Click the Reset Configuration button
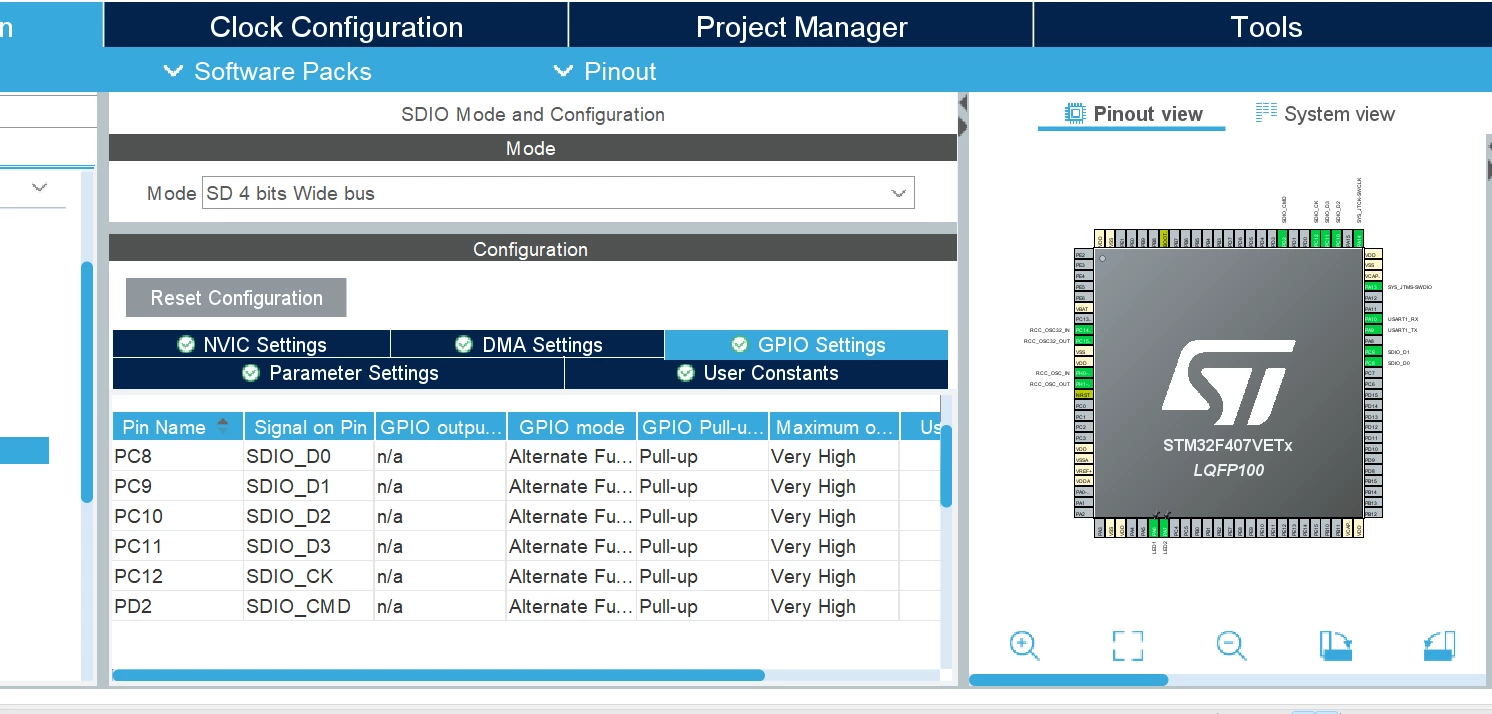 [236, 298]
